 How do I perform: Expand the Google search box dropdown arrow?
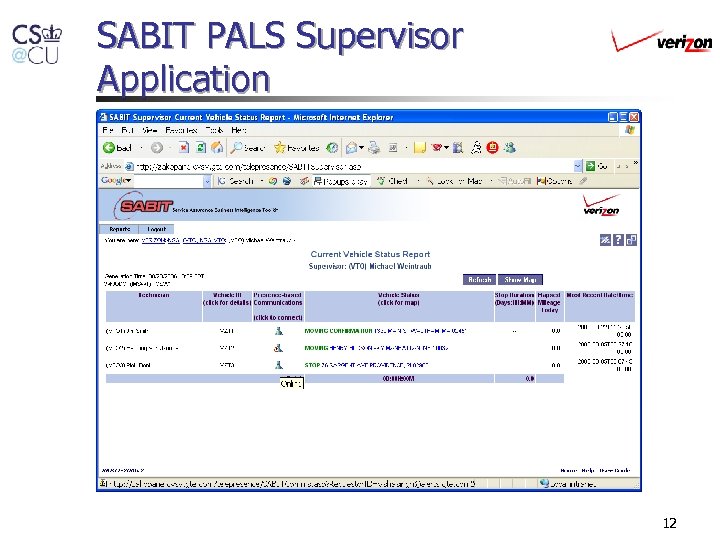point(207,181)
